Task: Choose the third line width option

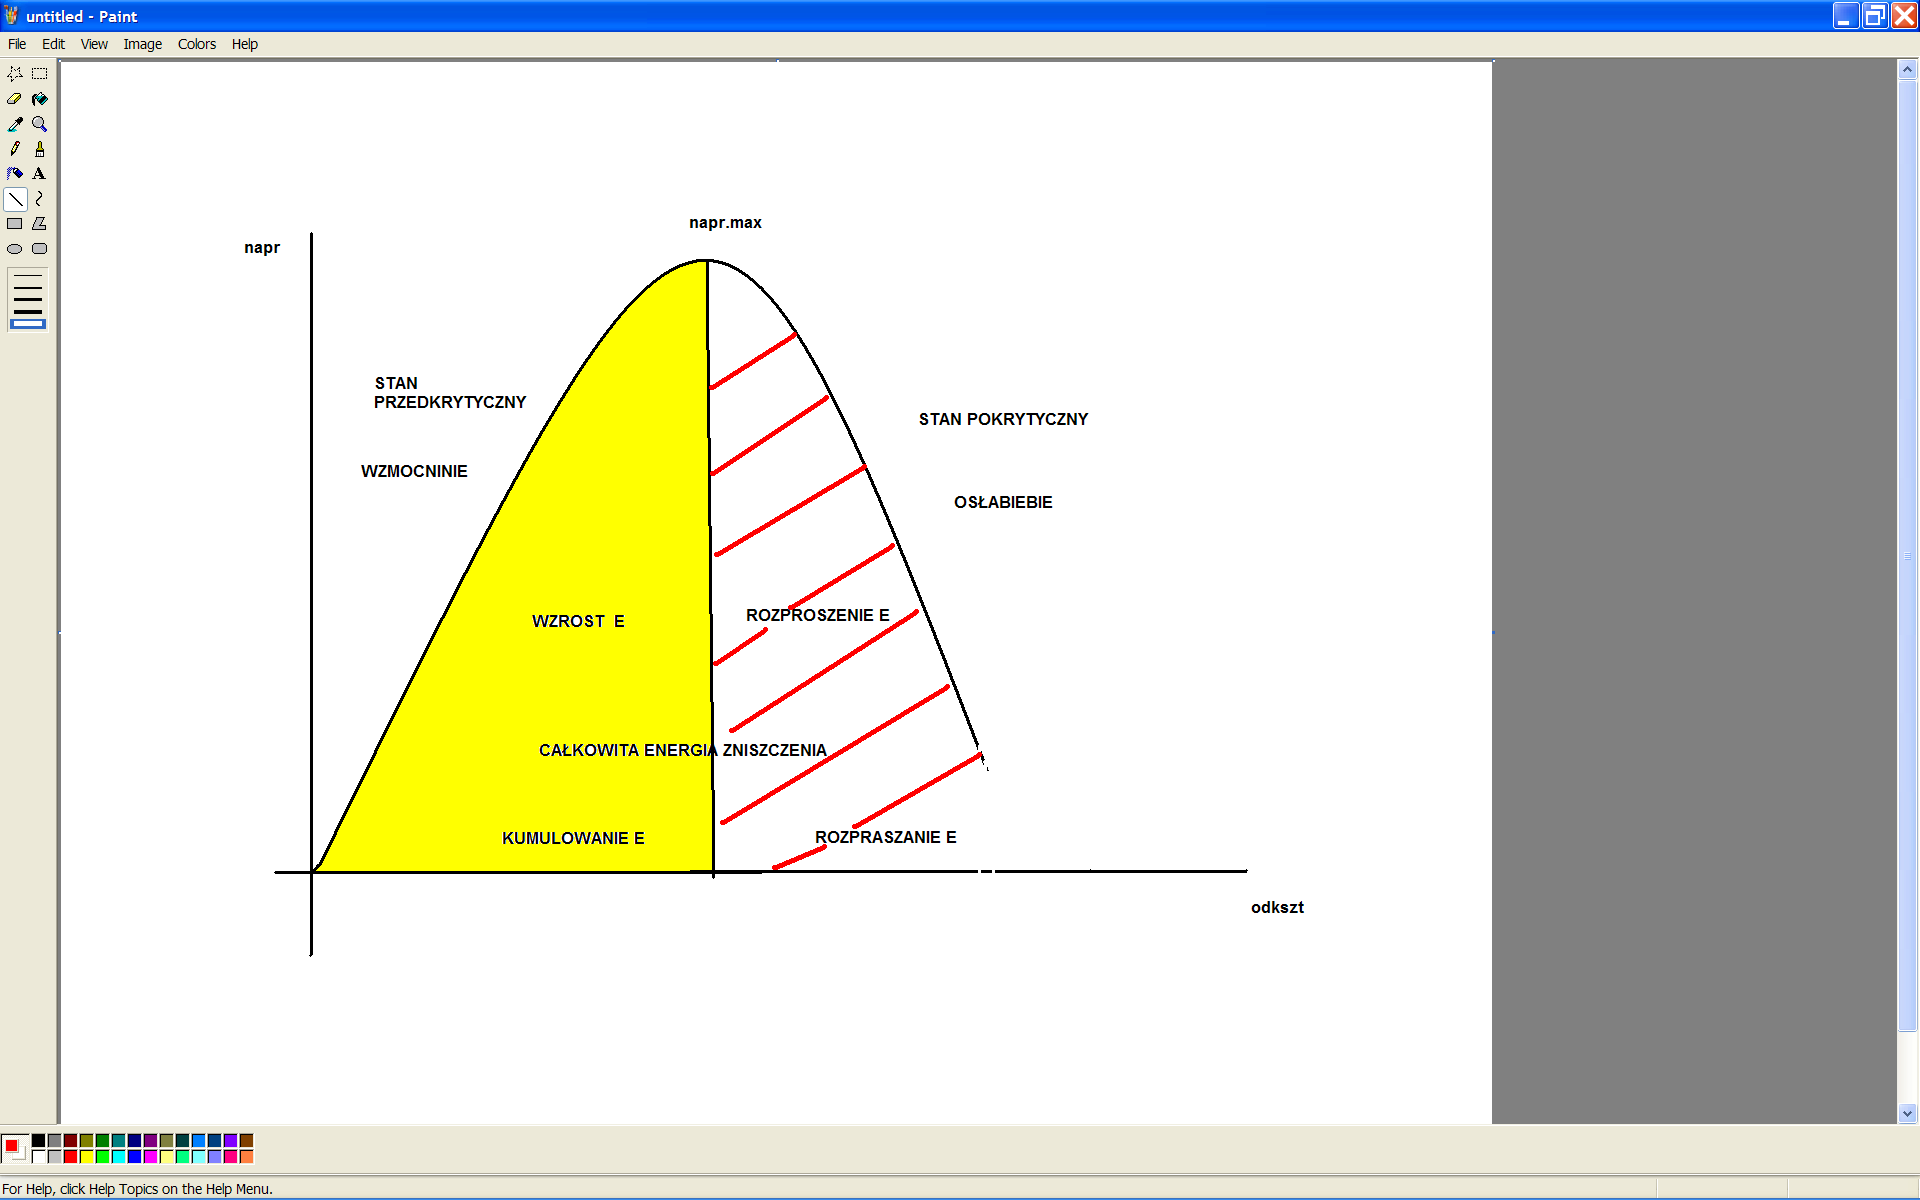Action: 28,299
